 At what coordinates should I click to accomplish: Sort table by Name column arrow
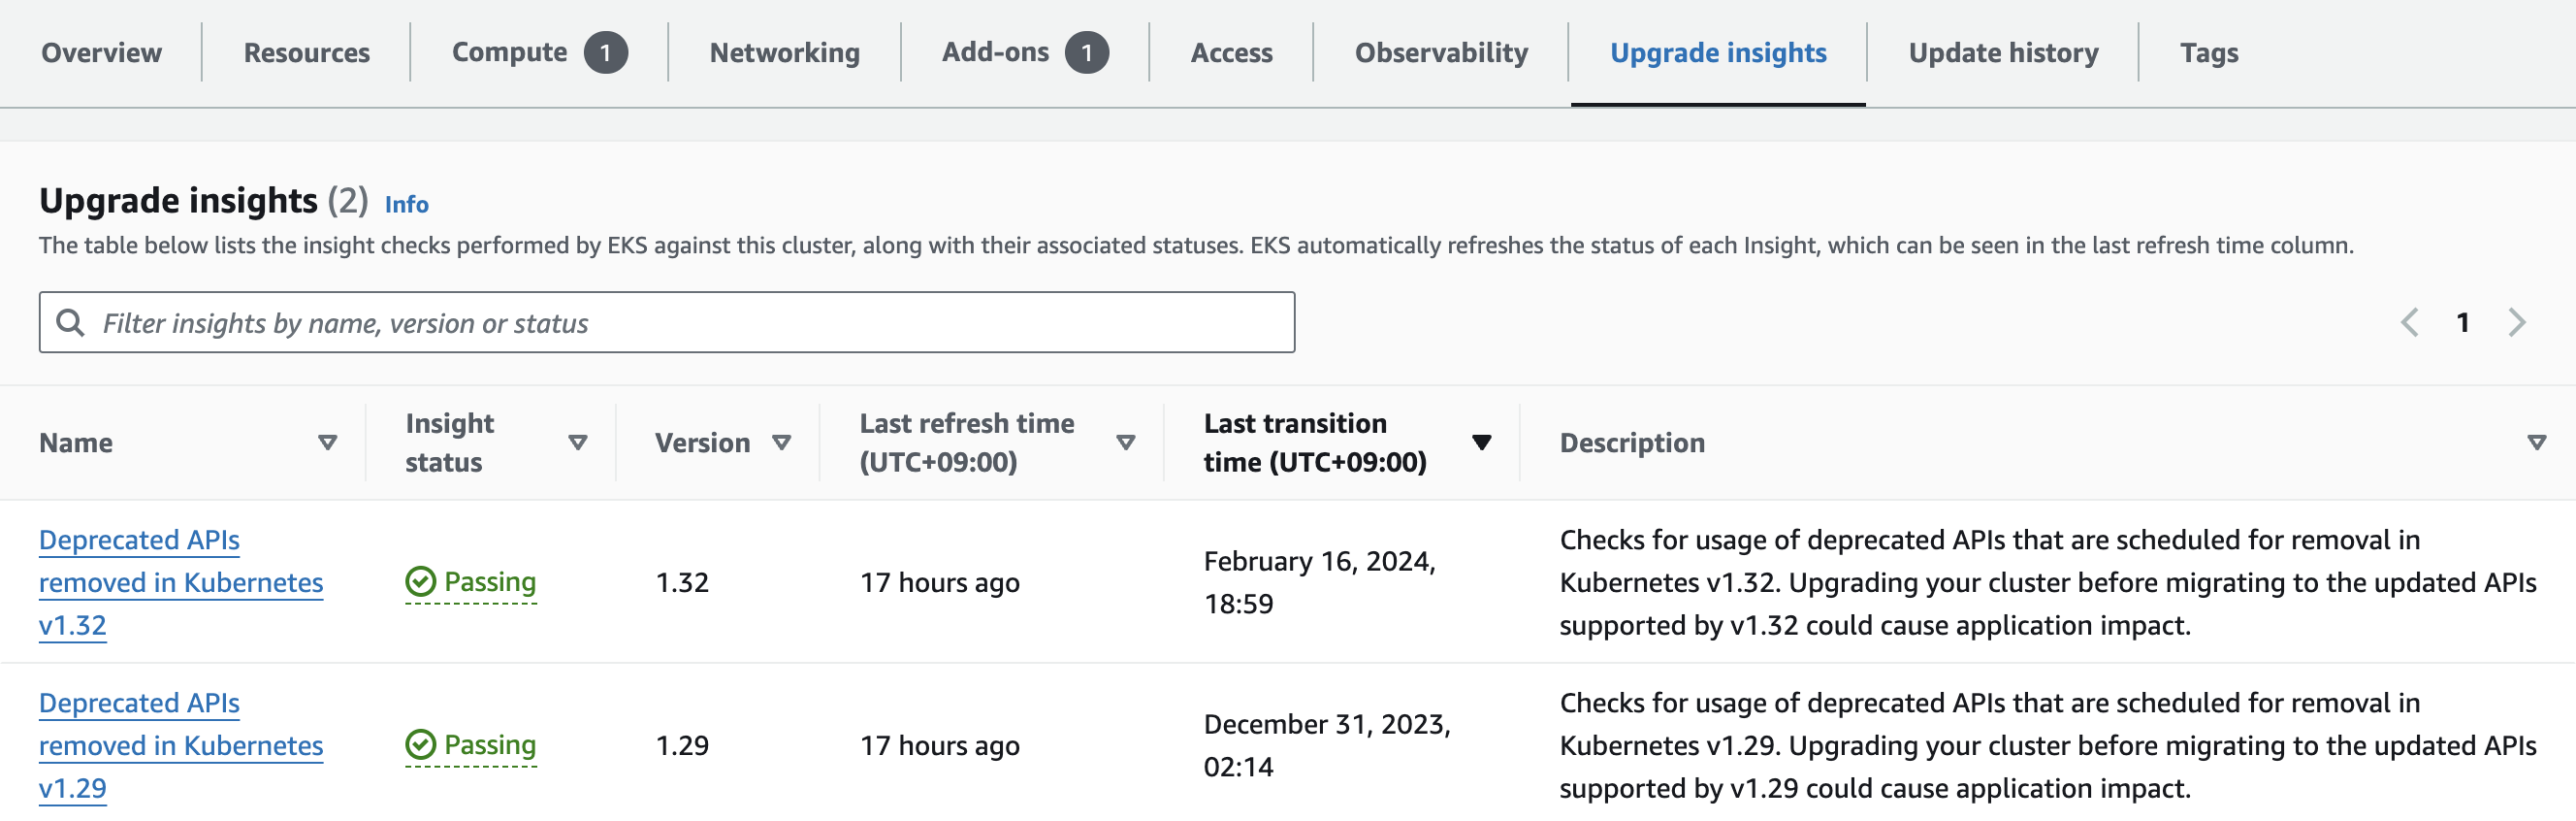pyautogui.click(x=327, y=443)
